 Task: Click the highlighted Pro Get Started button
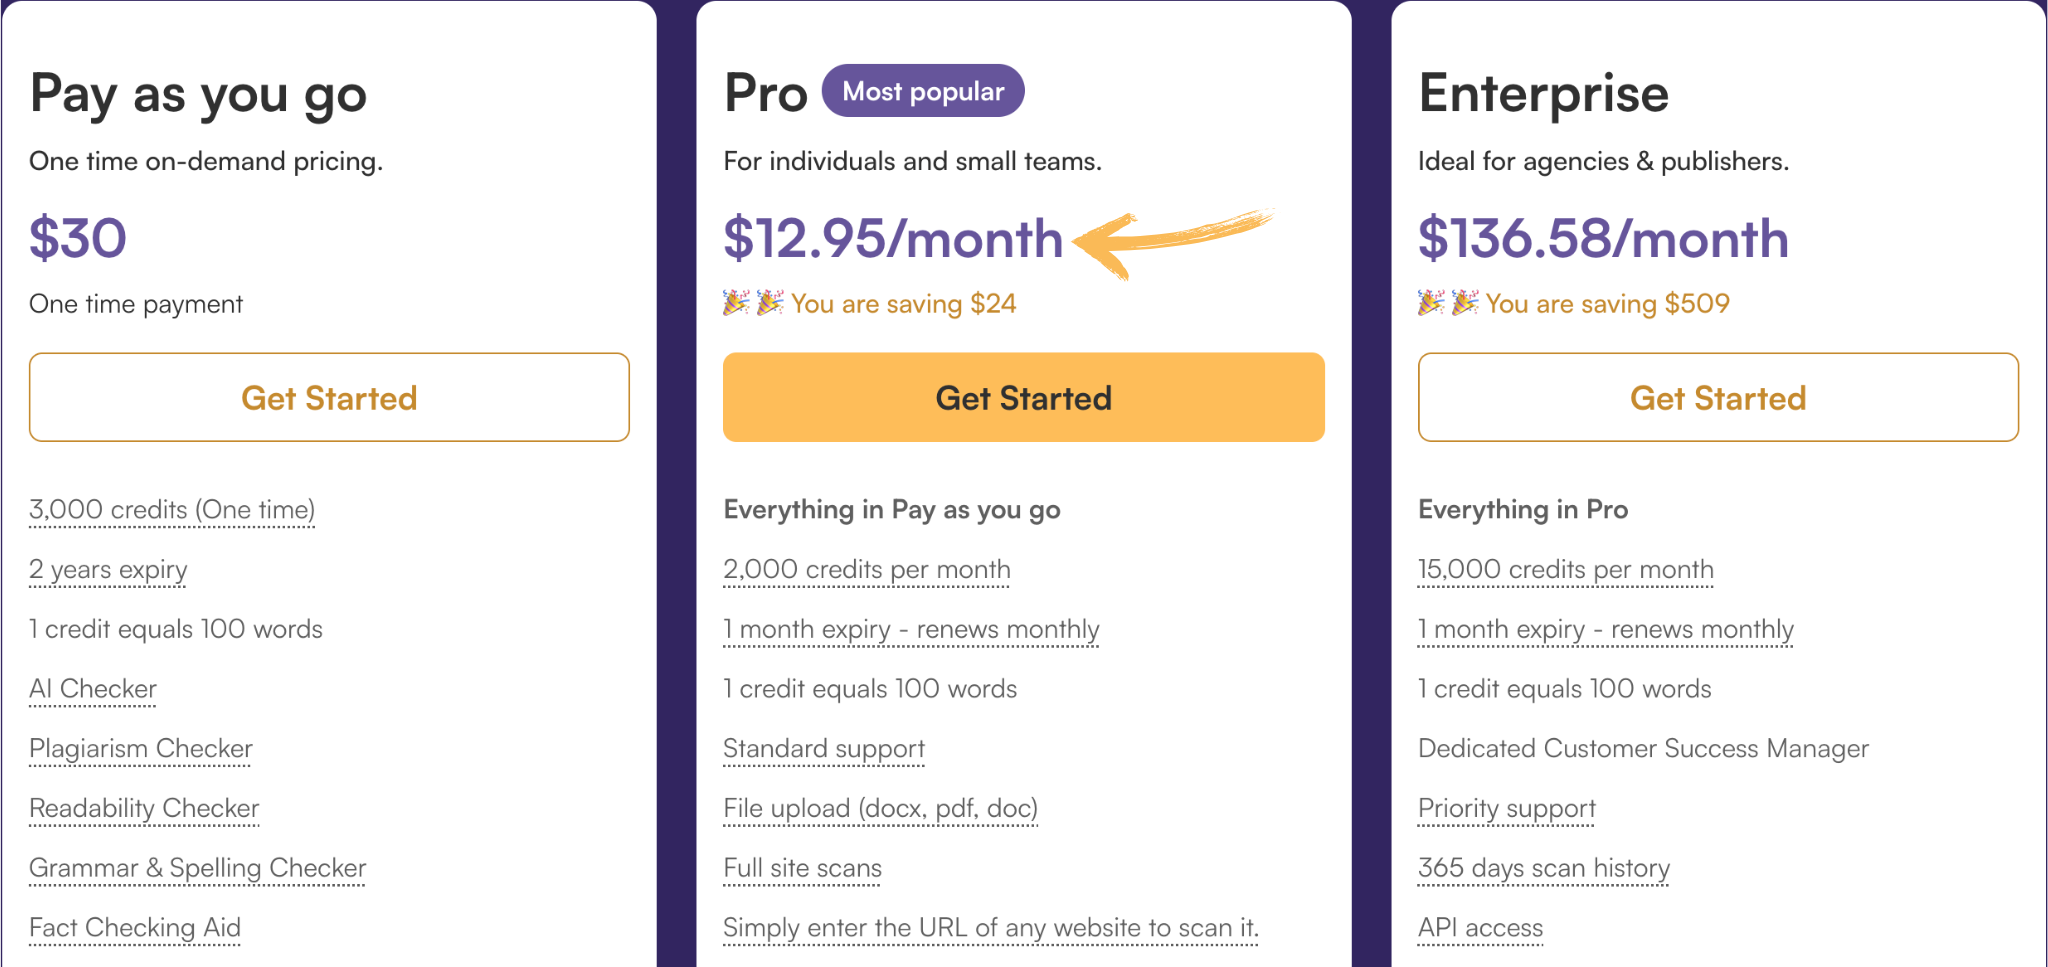click(1023, 397)
